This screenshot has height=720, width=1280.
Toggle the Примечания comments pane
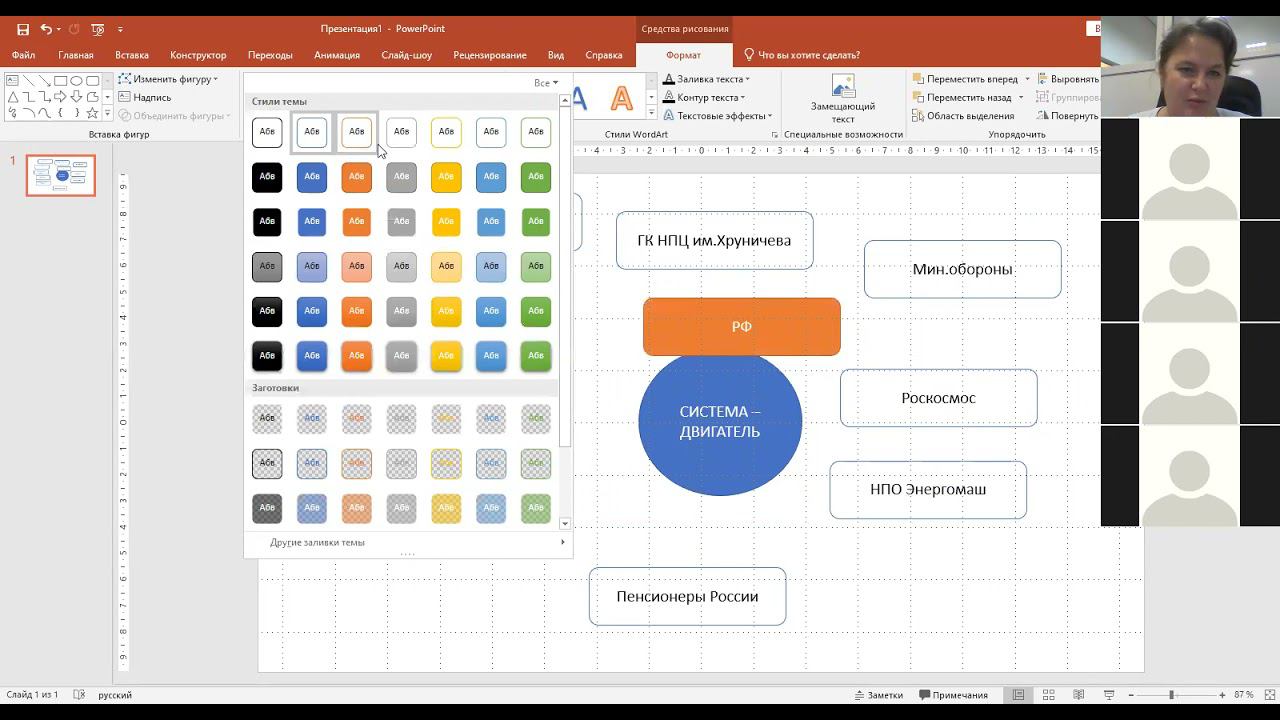click(x=953, y=695)
